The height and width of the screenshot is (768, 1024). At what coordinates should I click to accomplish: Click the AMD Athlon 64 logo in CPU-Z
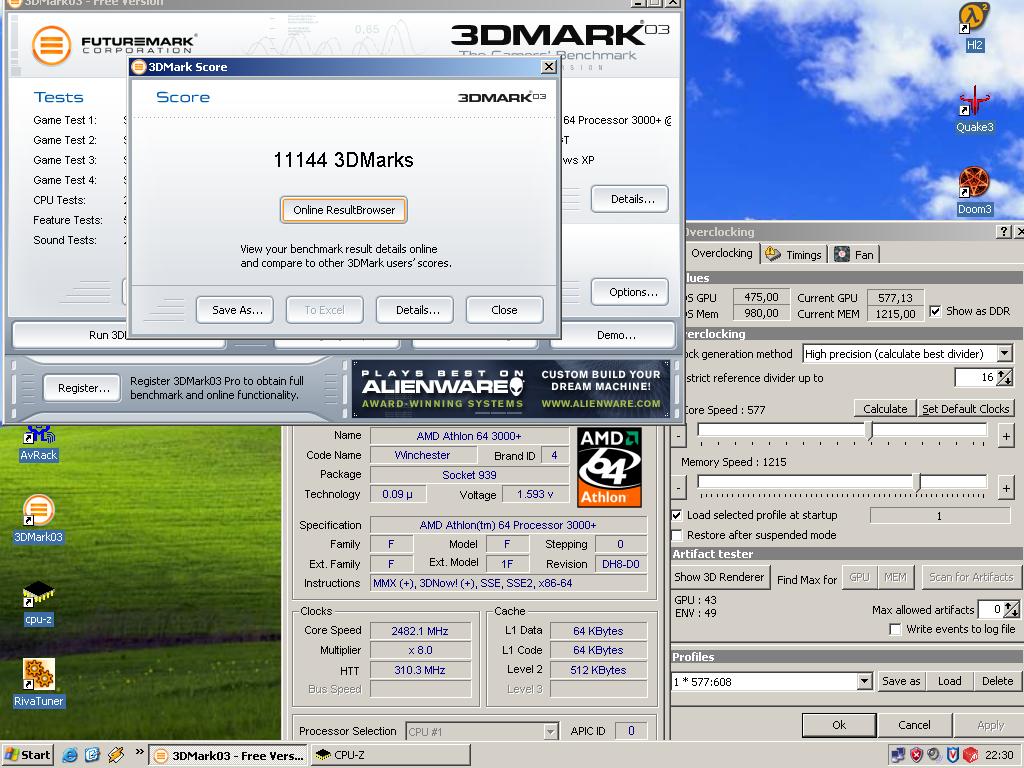609,467
